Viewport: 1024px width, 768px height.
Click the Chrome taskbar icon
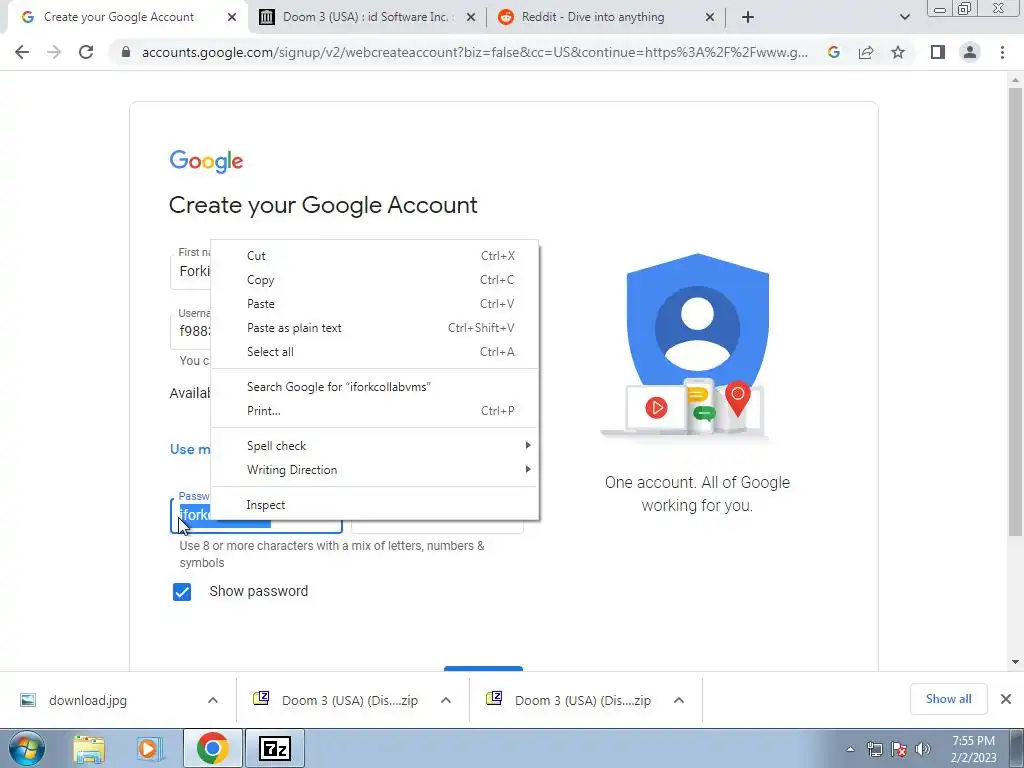click(x=212, y=748)
